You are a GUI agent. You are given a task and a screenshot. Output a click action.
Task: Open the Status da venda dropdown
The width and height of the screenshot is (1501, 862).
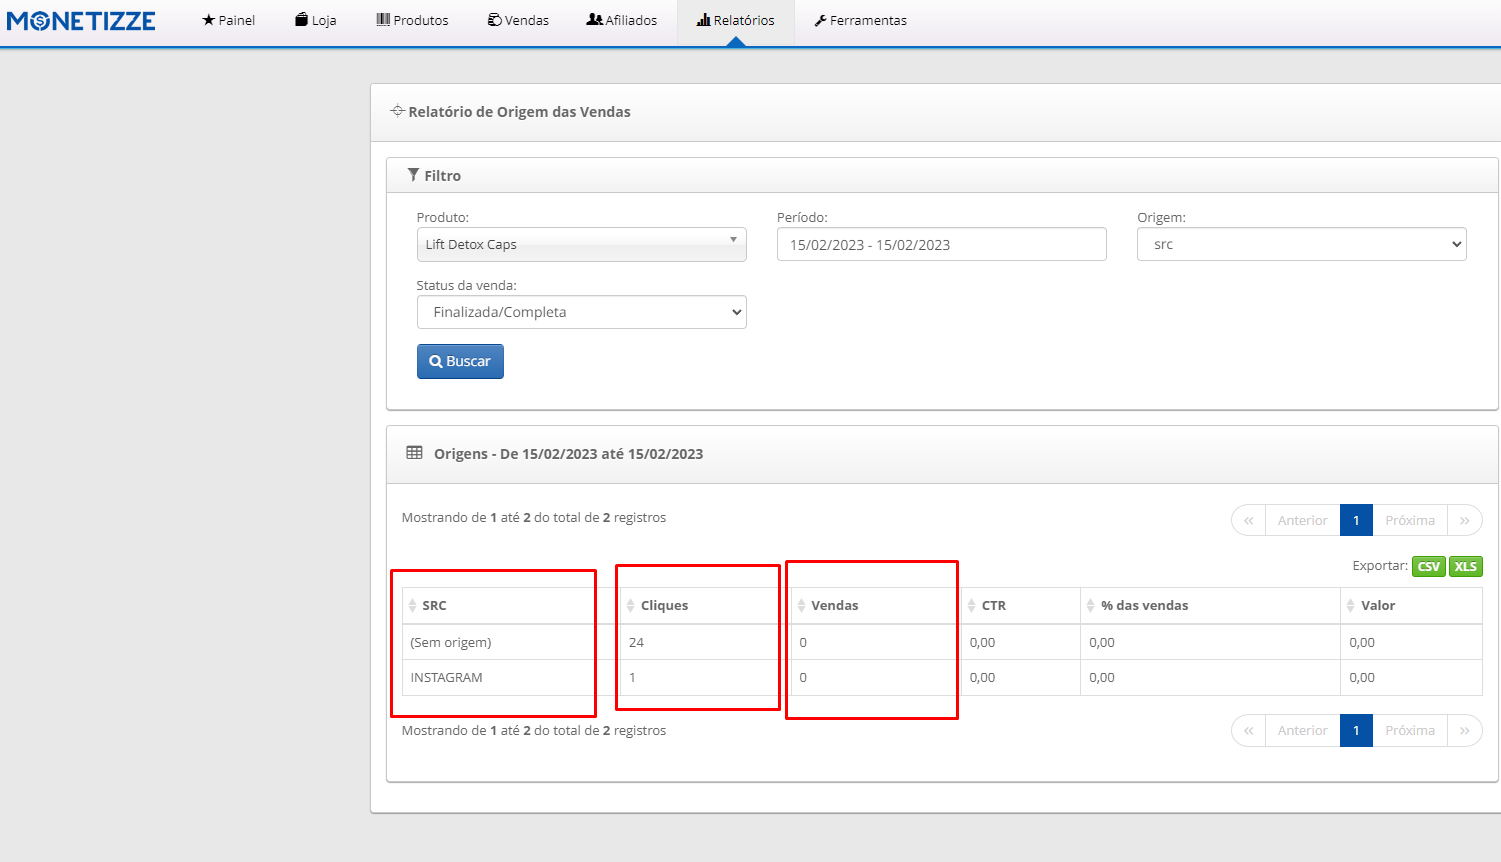click(x=581, y=312)
